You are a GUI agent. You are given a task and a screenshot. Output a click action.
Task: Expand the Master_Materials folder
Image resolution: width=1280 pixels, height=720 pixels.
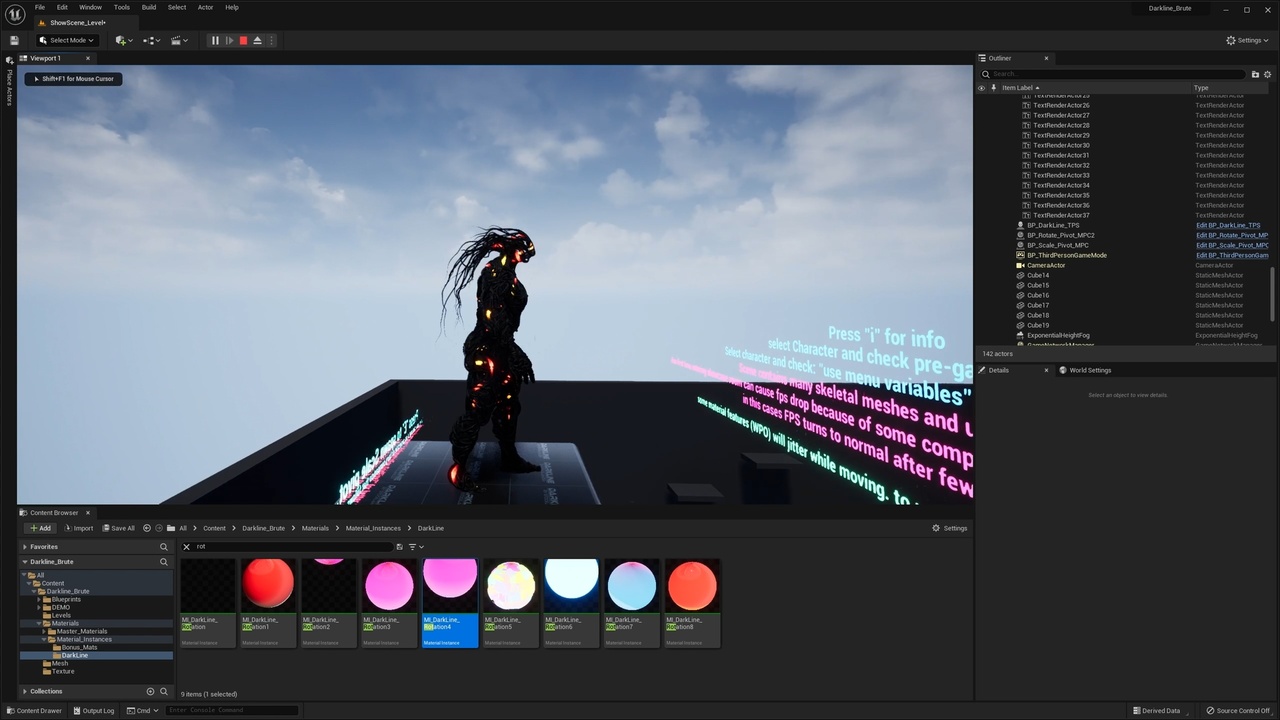coord(45,631)
